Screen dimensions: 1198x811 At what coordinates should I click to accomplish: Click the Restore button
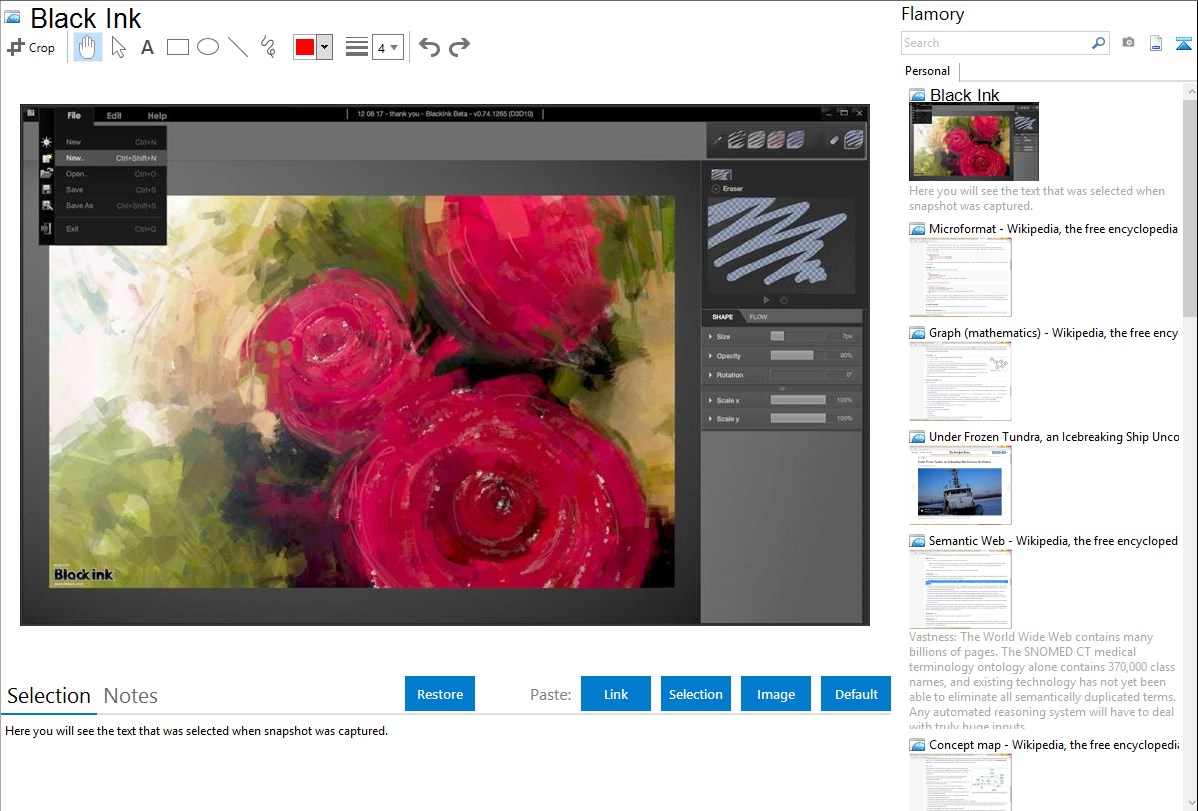click(x=440, y=694)
